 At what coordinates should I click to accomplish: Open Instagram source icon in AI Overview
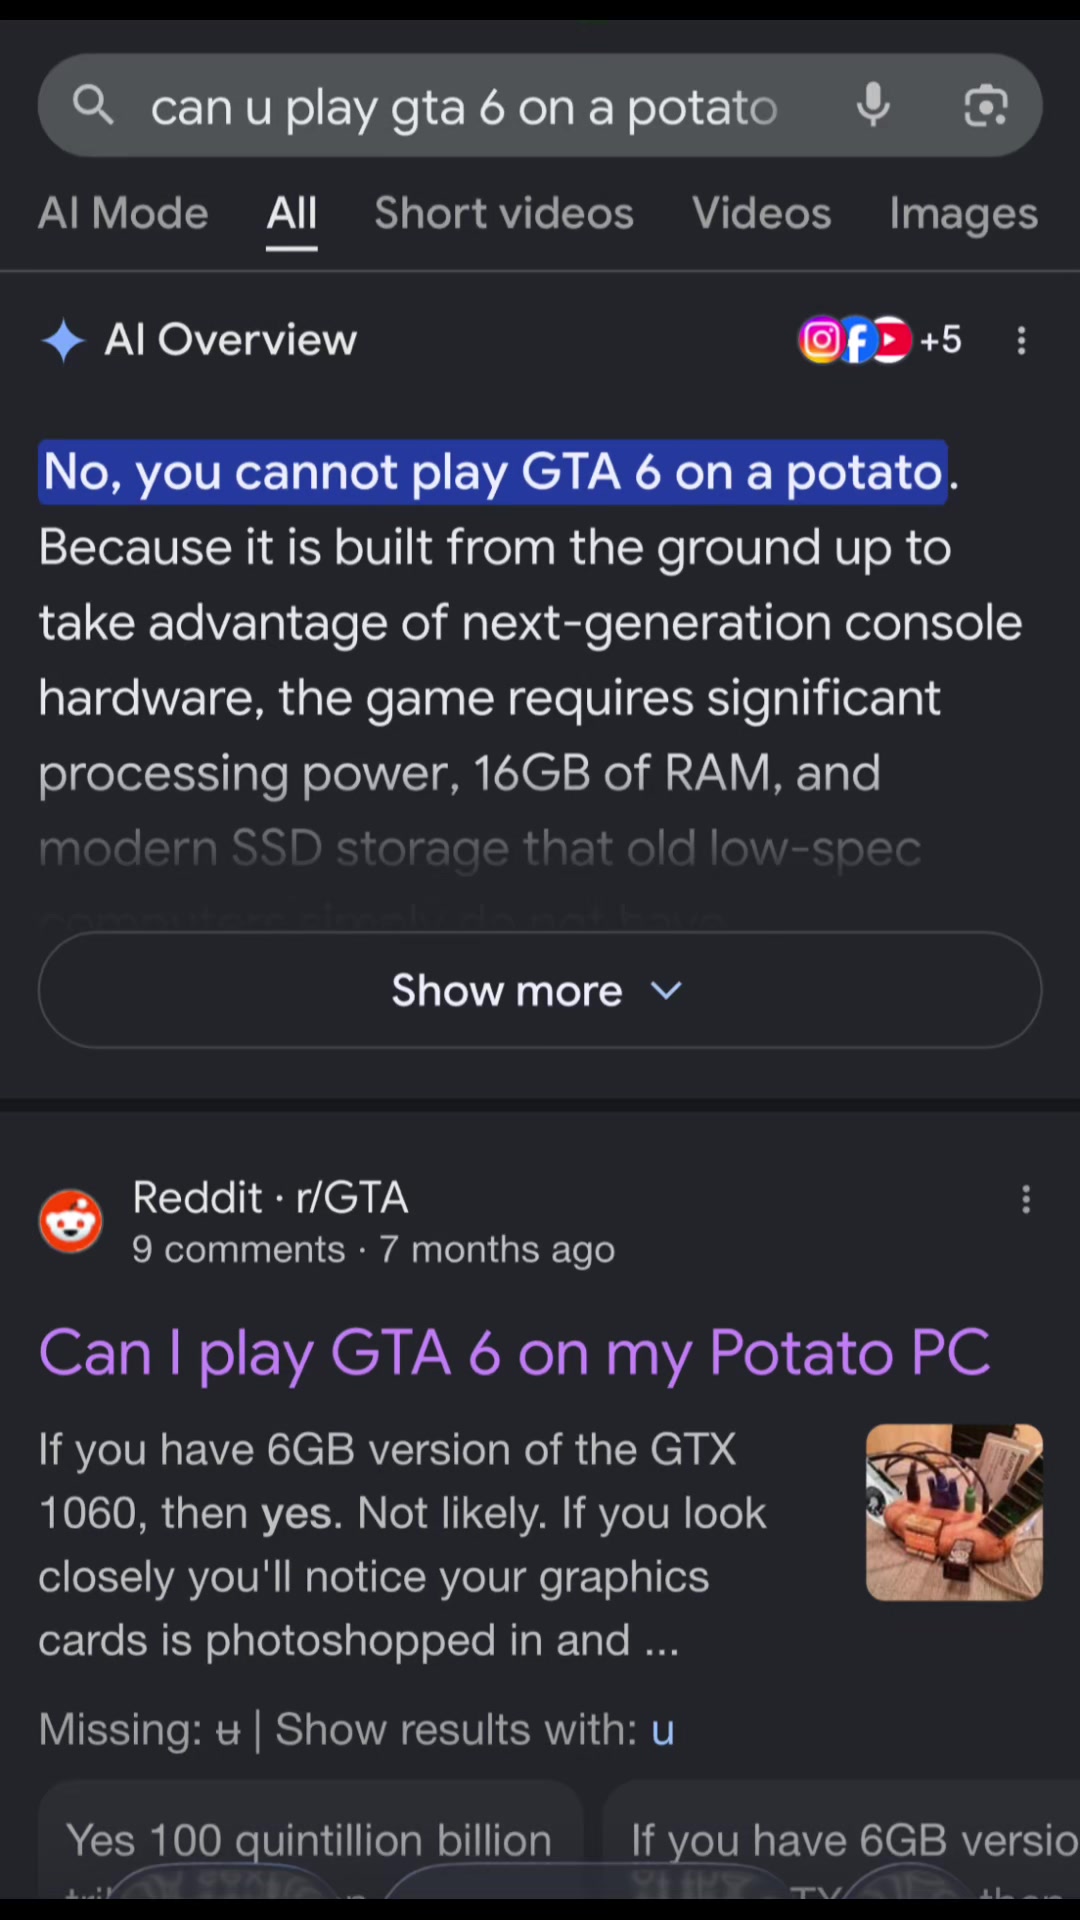[x=821, y=340]
